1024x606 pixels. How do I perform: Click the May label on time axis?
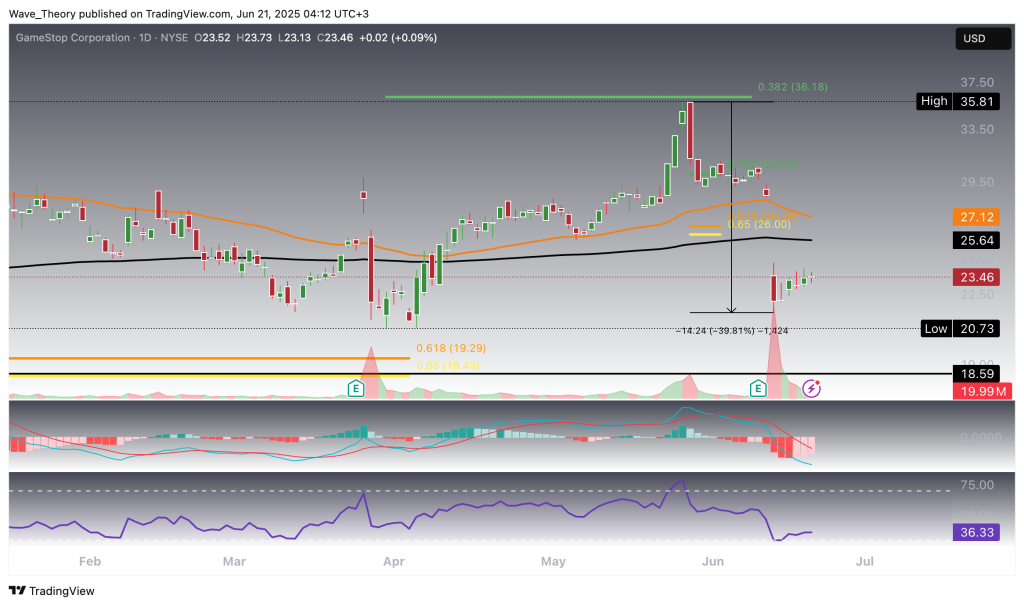(553, 561)
